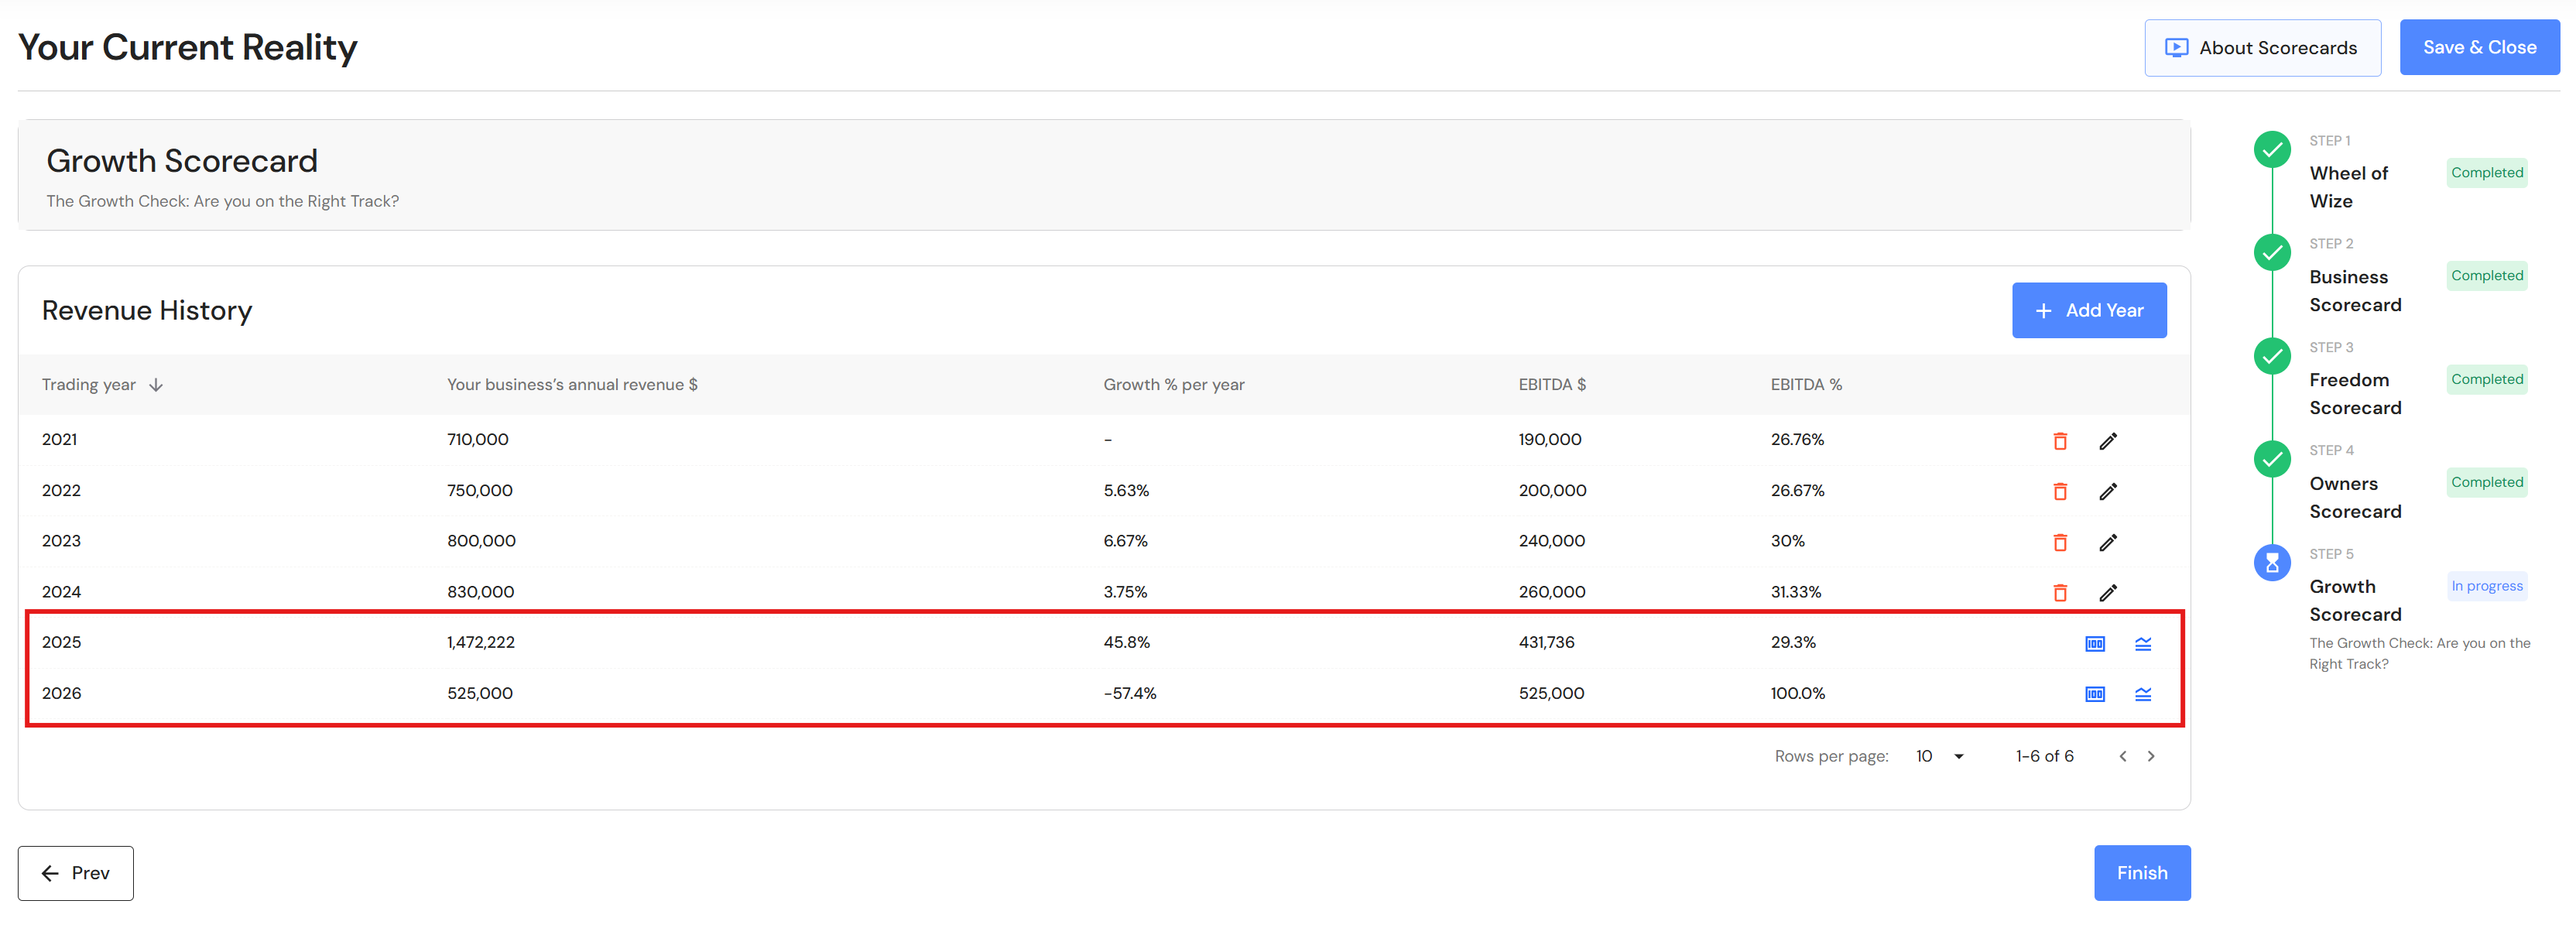
Task: Edit the 2021 revenue row
Action: (2107, 441)
